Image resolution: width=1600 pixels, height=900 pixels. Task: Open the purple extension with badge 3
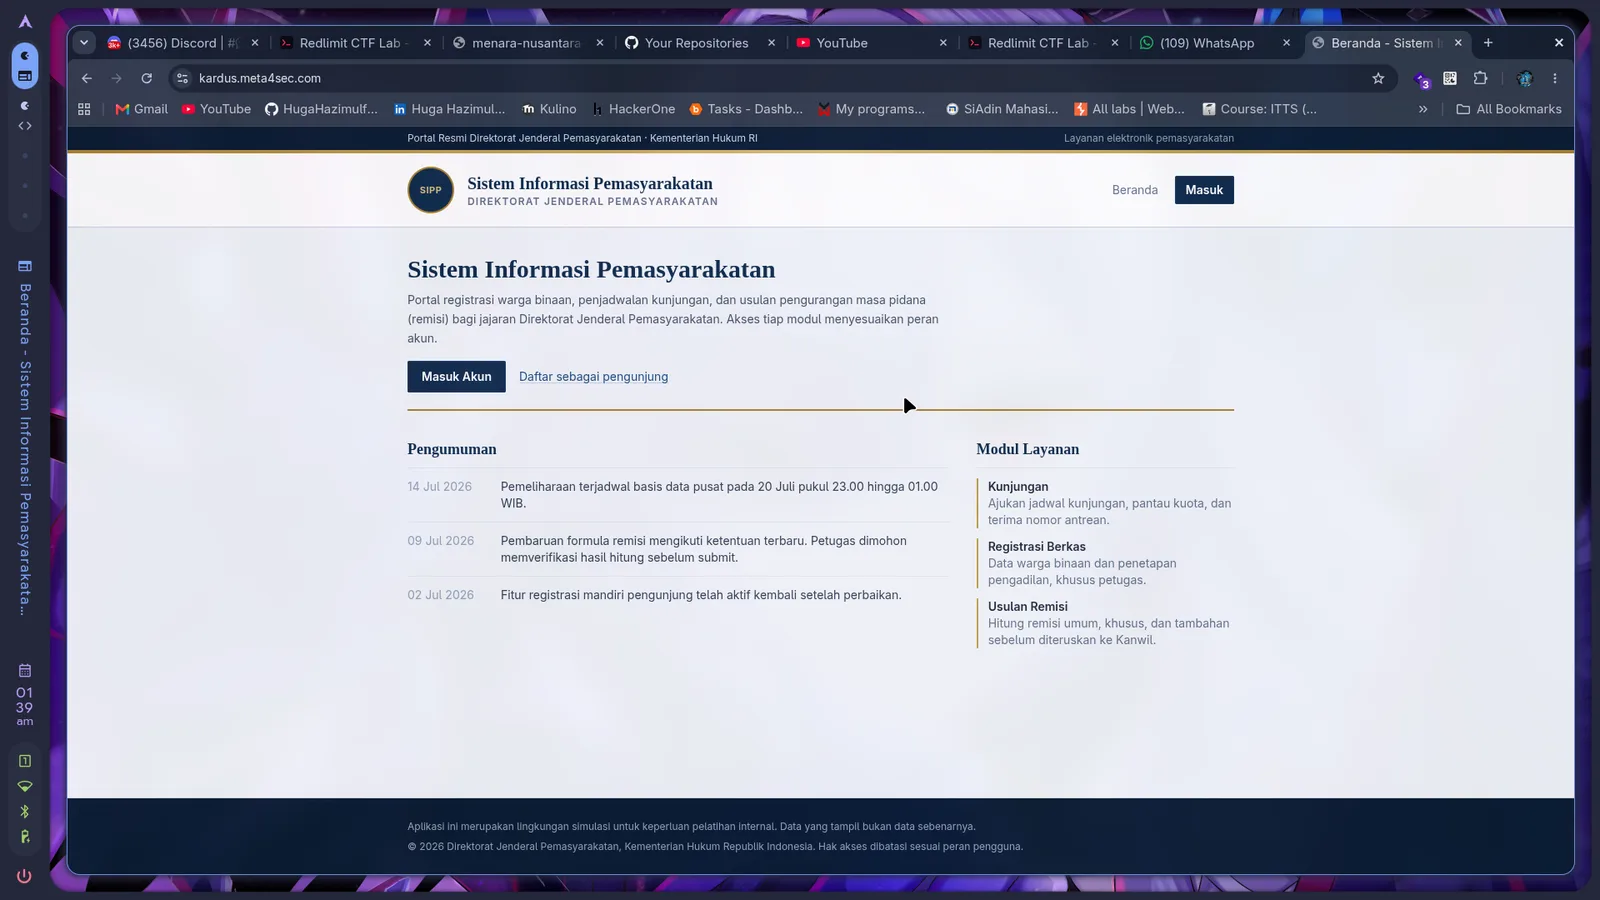point(1421,79)
